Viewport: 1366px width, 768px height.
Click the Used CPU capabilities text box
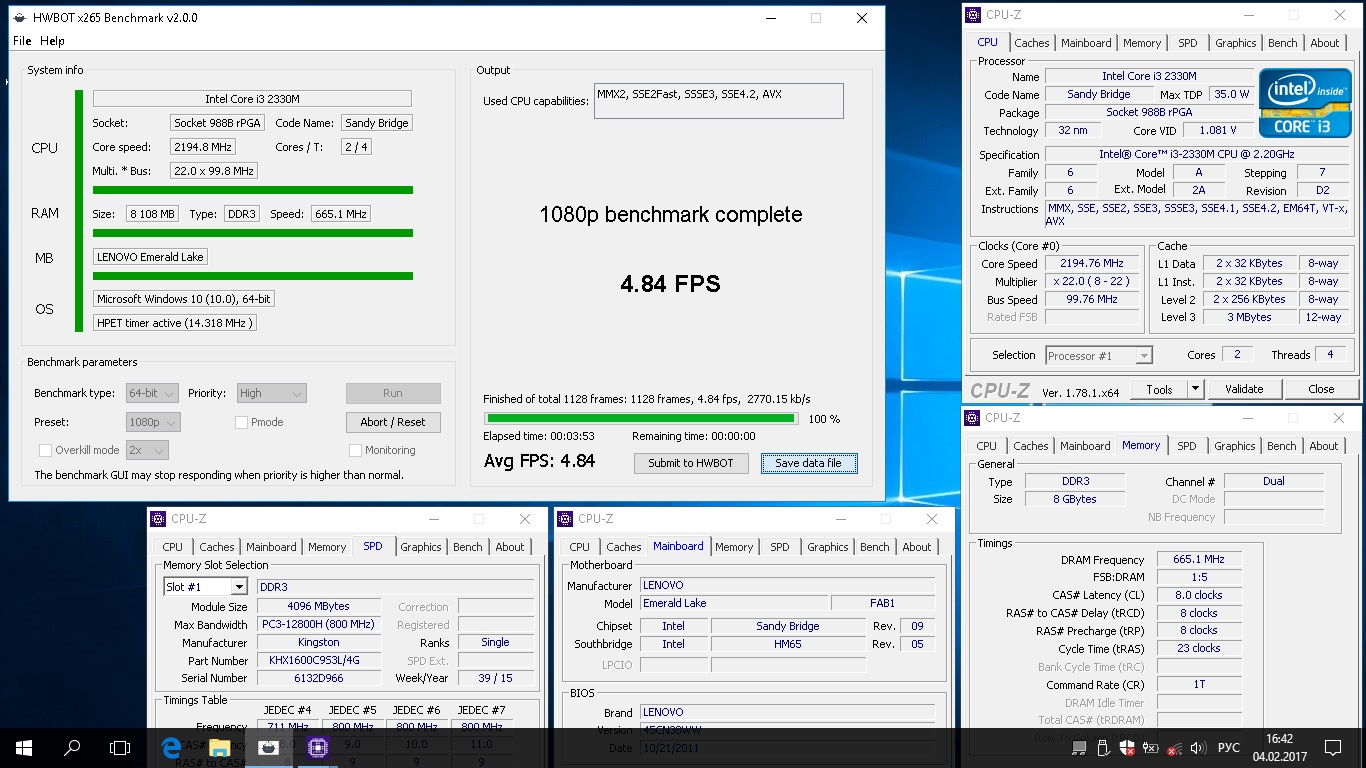[719, 101]
